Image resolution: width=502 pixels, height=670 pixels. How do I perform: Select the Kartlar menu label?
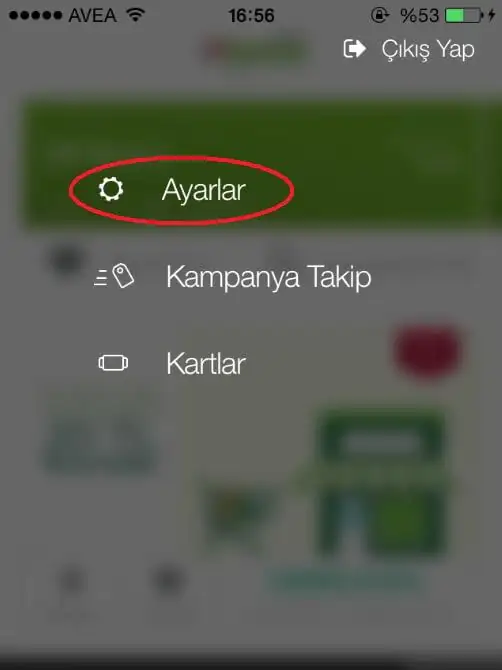(206, 364)
